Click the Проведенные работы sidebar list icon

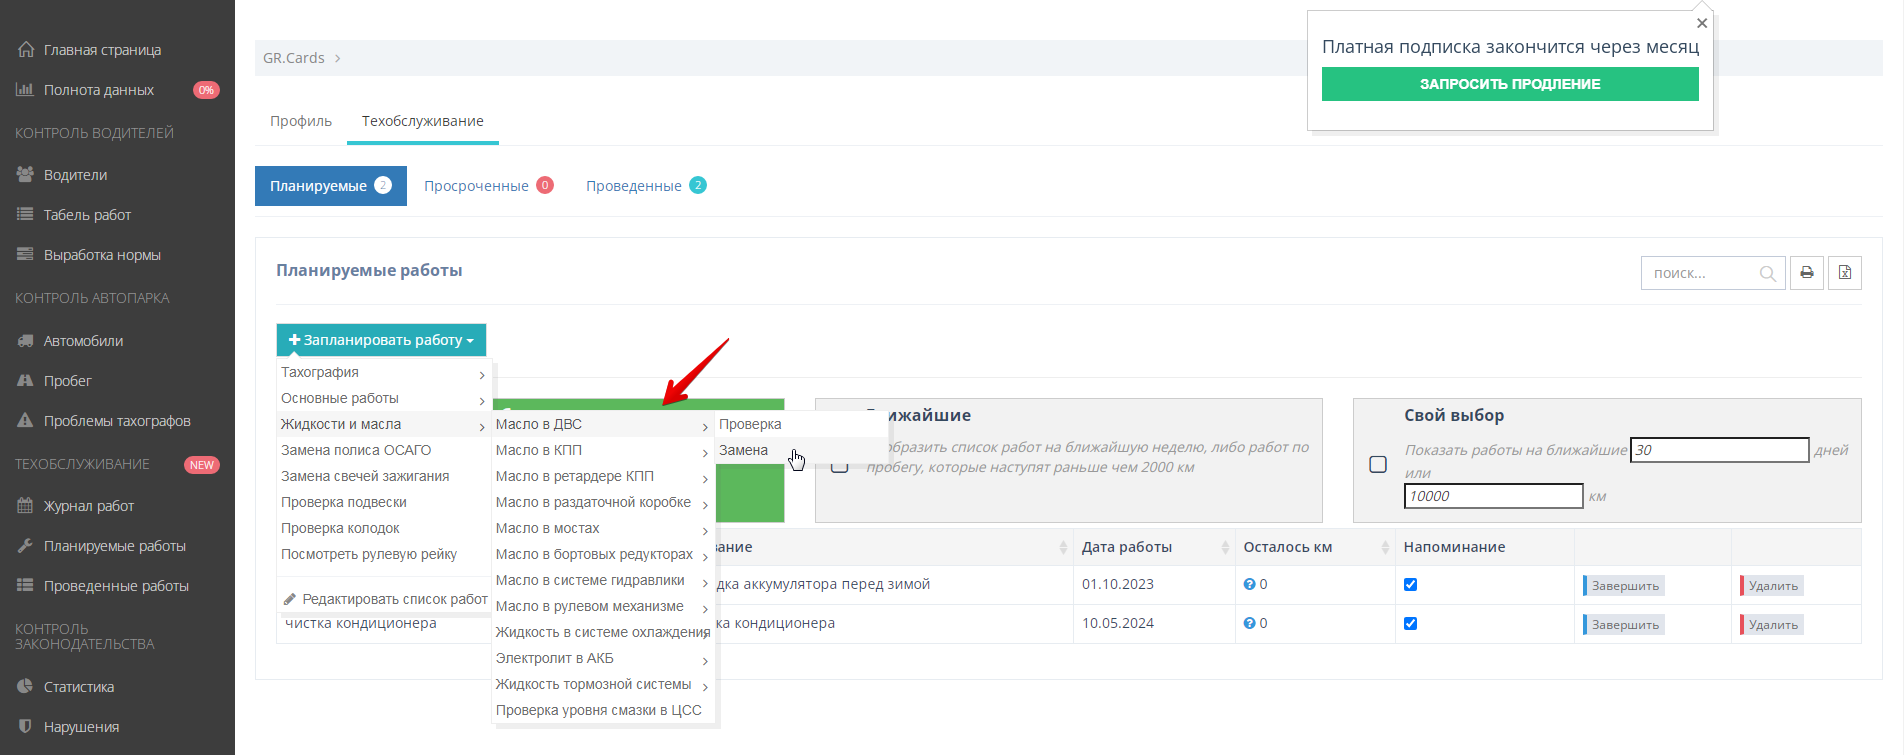[25, 585]
